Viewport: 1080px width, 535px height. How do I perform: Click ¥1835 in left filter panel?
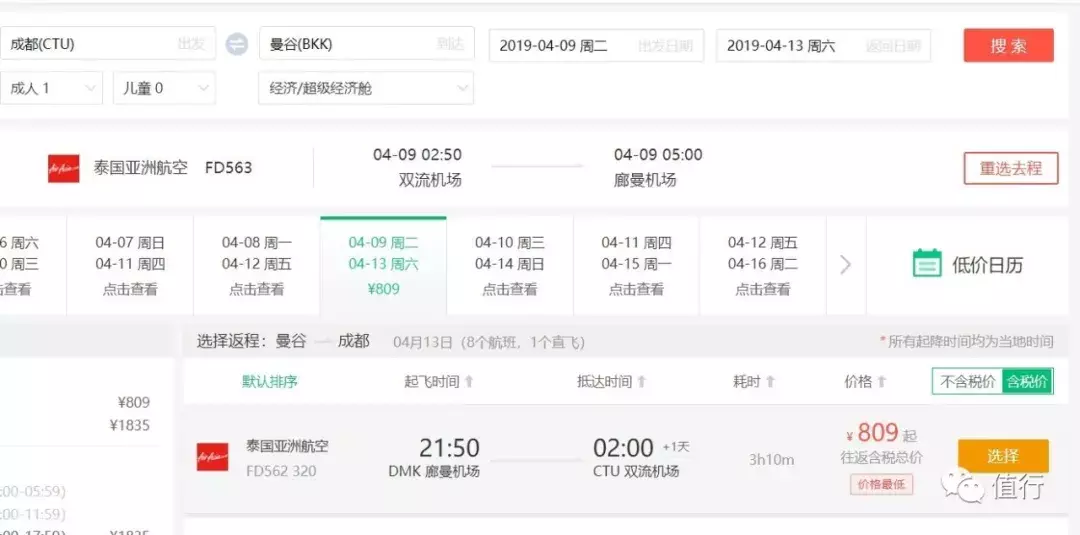[x=129, y=425]
